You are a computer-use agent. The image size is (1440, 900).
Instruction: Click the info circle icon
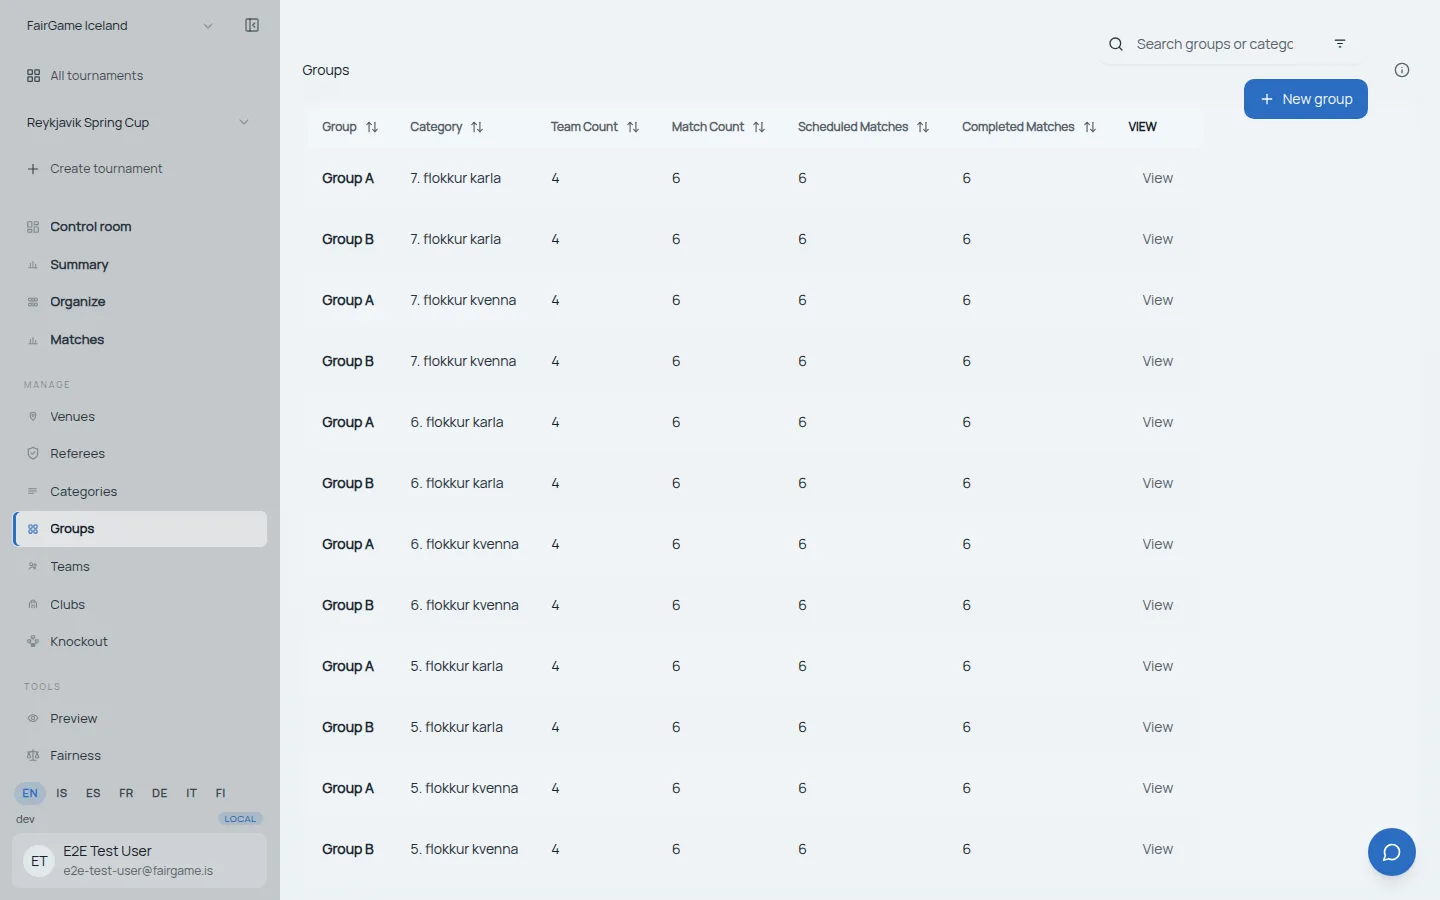tap(1402, 70)
